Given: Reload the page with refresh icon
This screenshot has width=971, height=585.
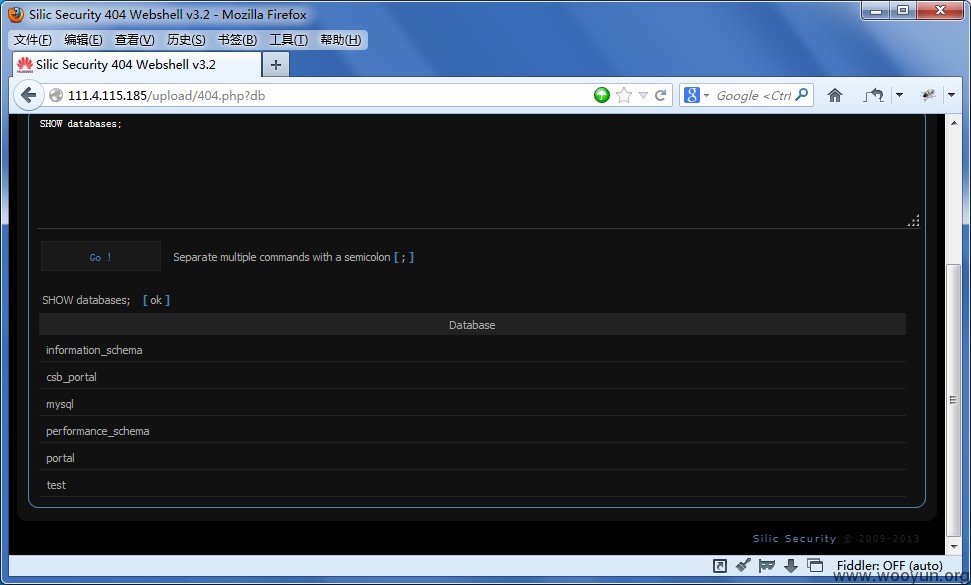Looking at the screenshot, I should [660, 95].
